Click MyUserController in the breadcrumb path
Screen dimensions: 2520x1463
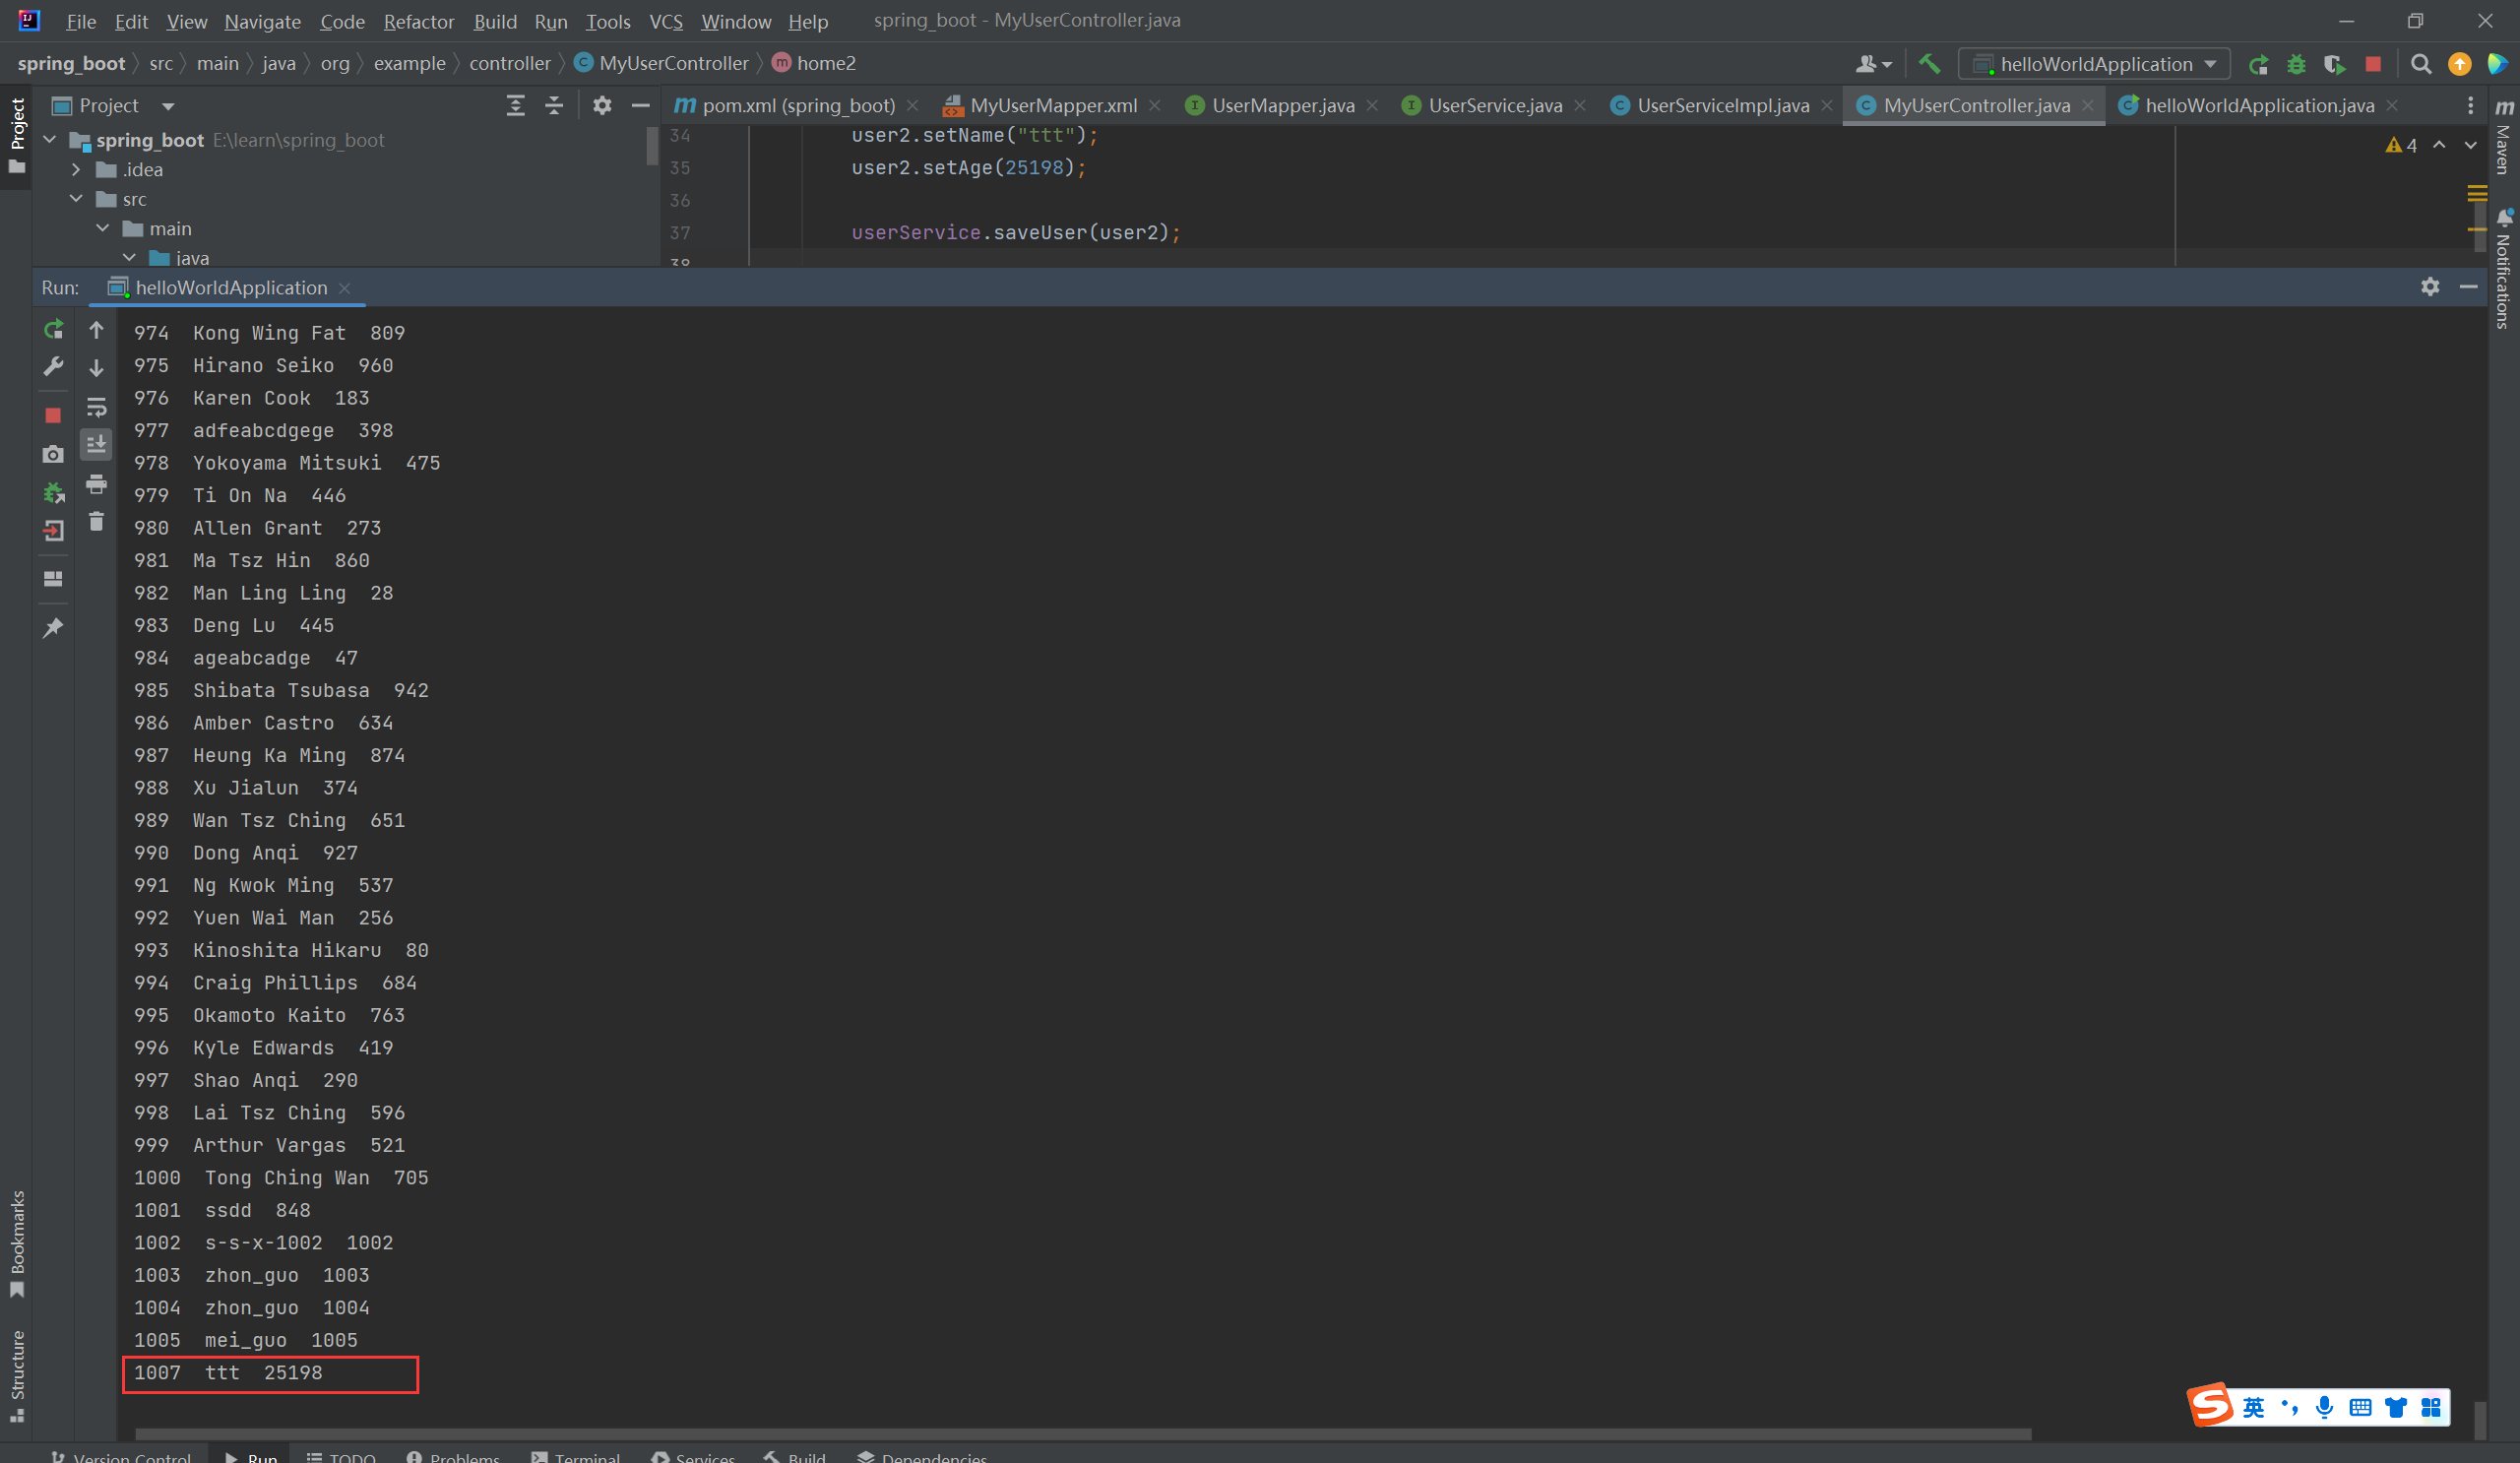coord(673,63)
